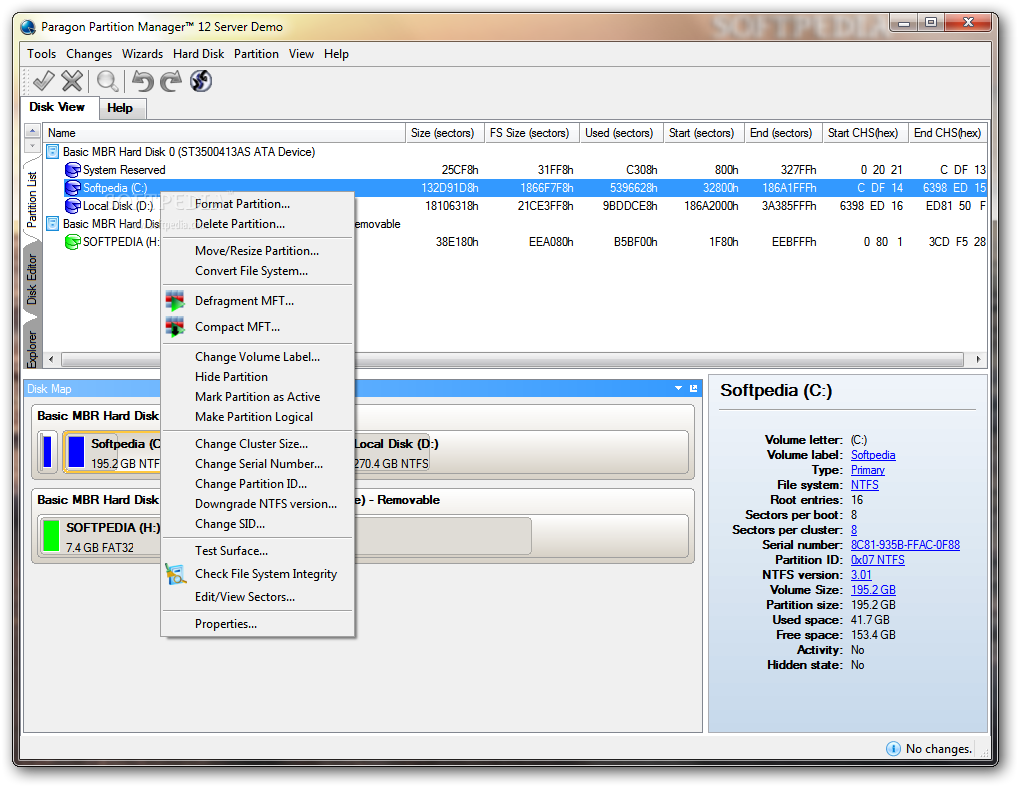Click the Defragment MFT icon in context menu
This screenshot has width=1019, height=787.
coord(175,301)
